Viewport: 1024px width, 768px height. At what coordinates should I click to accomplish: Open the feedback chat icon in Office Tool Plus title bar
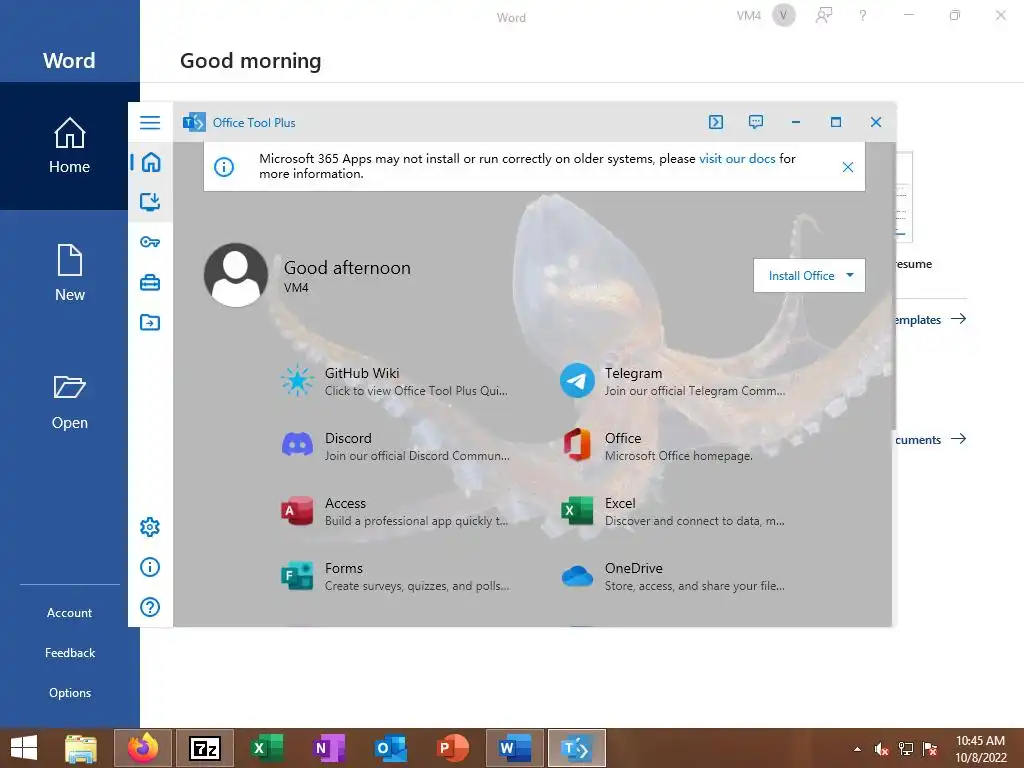click(x=756, y=122)
